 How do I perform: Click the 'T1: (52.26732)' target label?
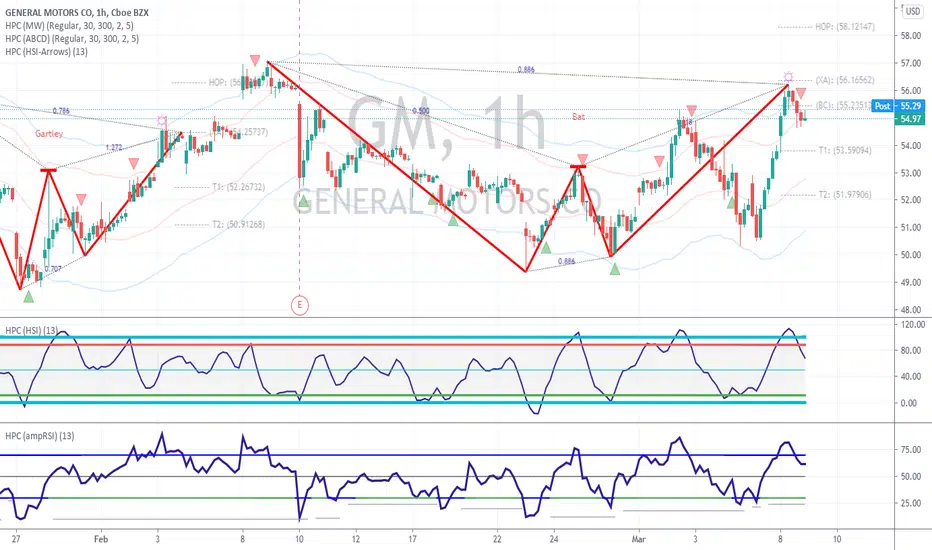238,187
